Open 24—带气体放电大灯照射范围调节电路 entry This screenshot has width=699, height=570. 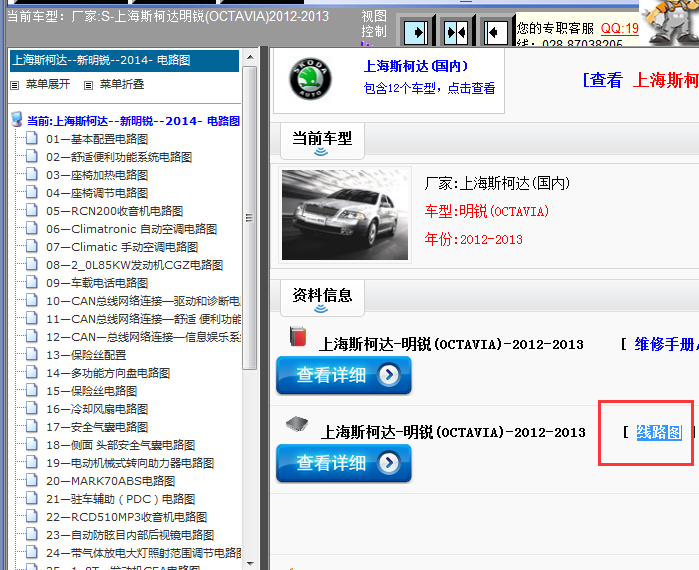pyautogui.click(x=144, y=553)
